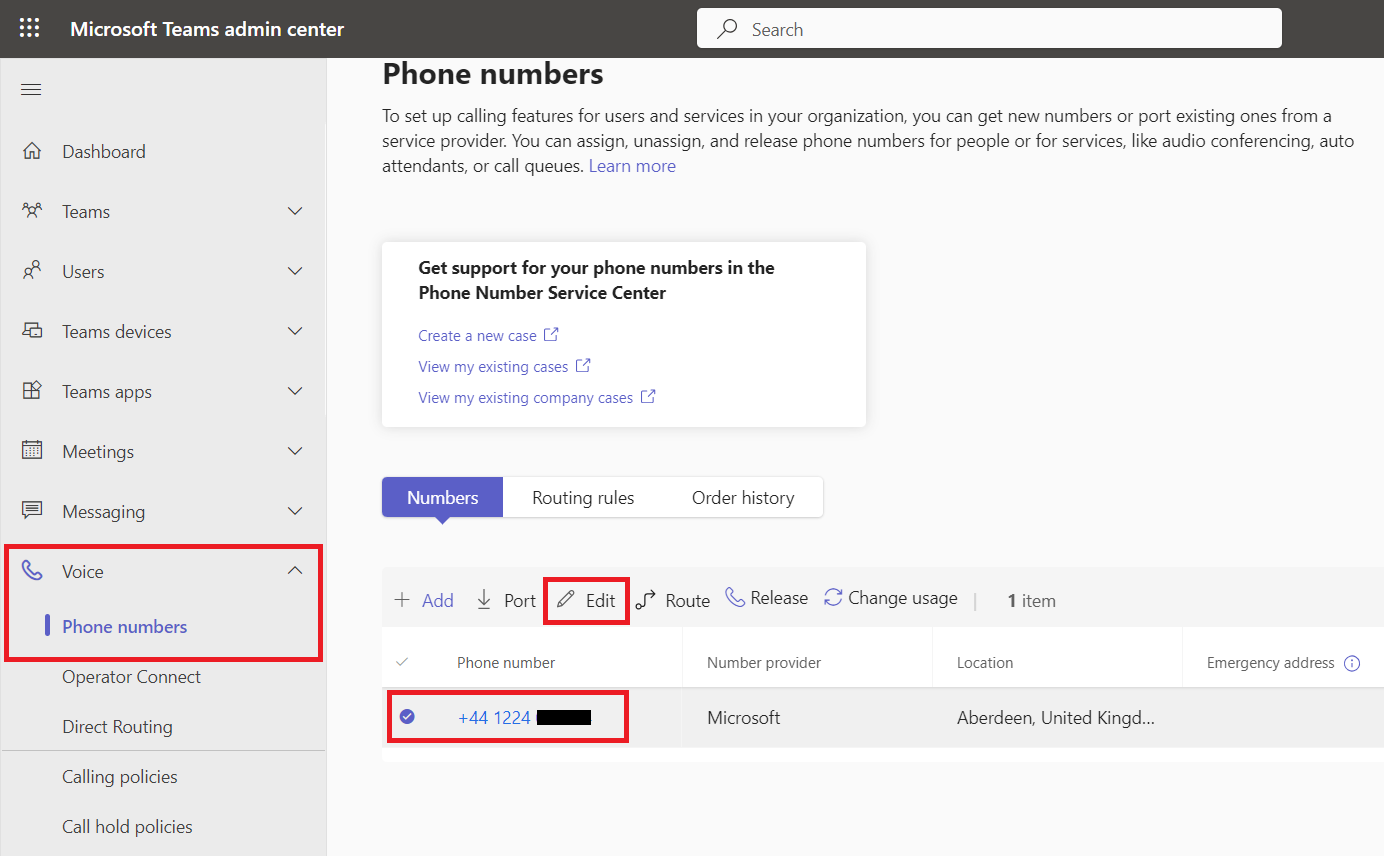Click the Change usage button label

coord(903,598)
